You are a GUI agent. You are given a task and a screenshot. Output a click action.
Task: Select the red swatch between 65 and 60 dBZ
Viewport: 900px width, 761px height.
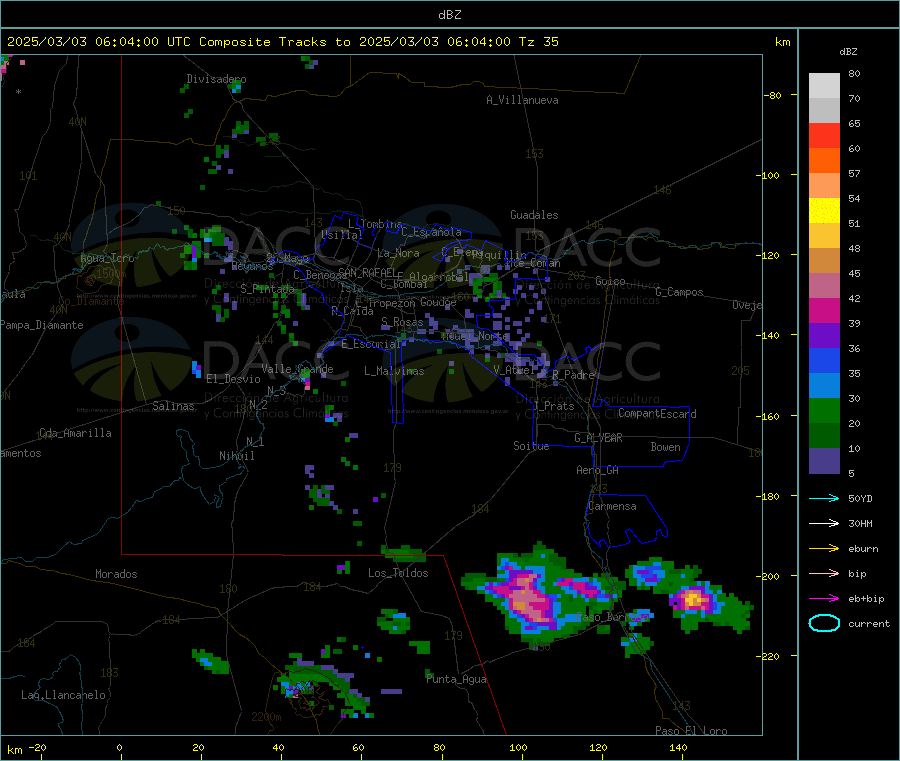[x=824, y=135]
